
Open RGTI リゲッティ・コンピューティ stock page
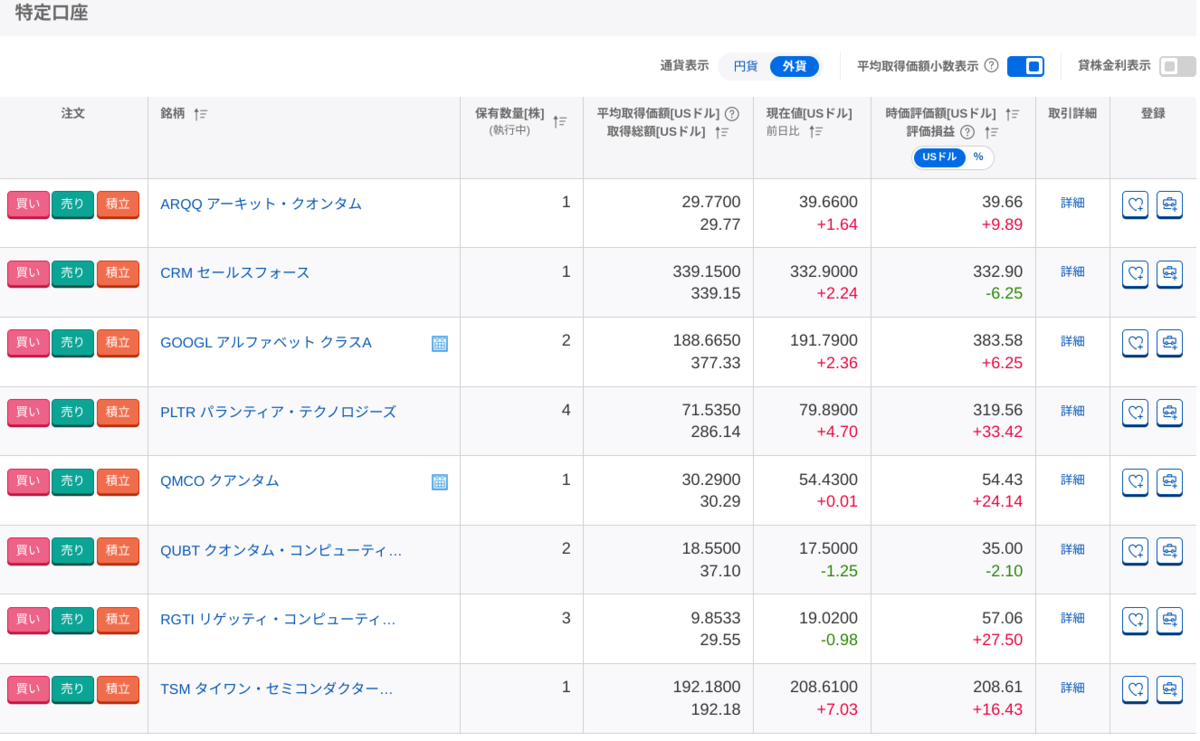(278, 619)
